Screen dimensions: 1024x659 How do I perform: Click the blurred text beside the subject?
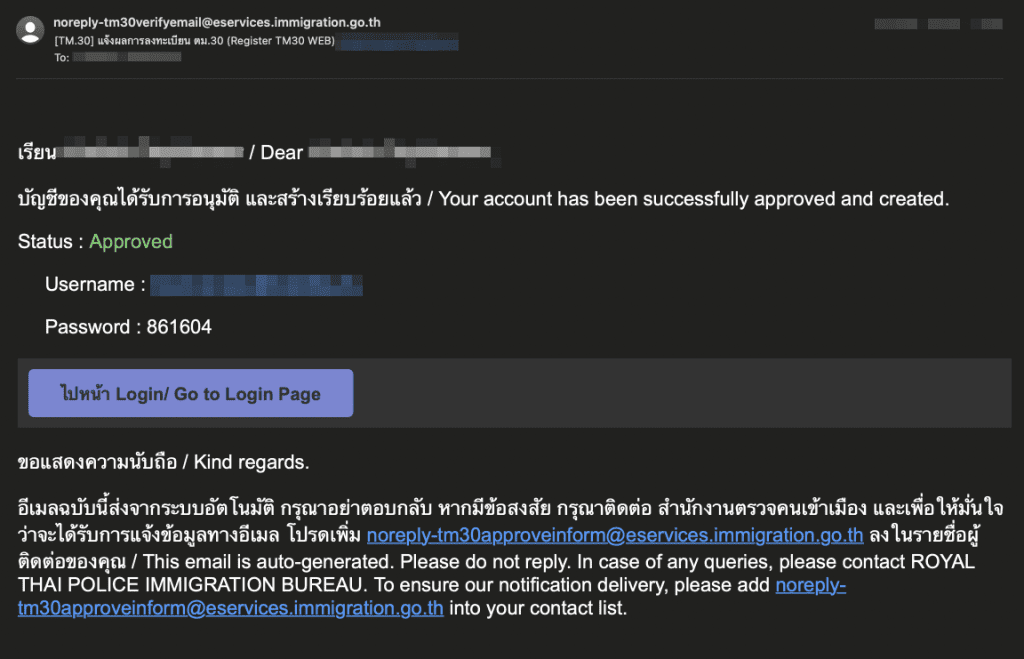click(398, 42)
